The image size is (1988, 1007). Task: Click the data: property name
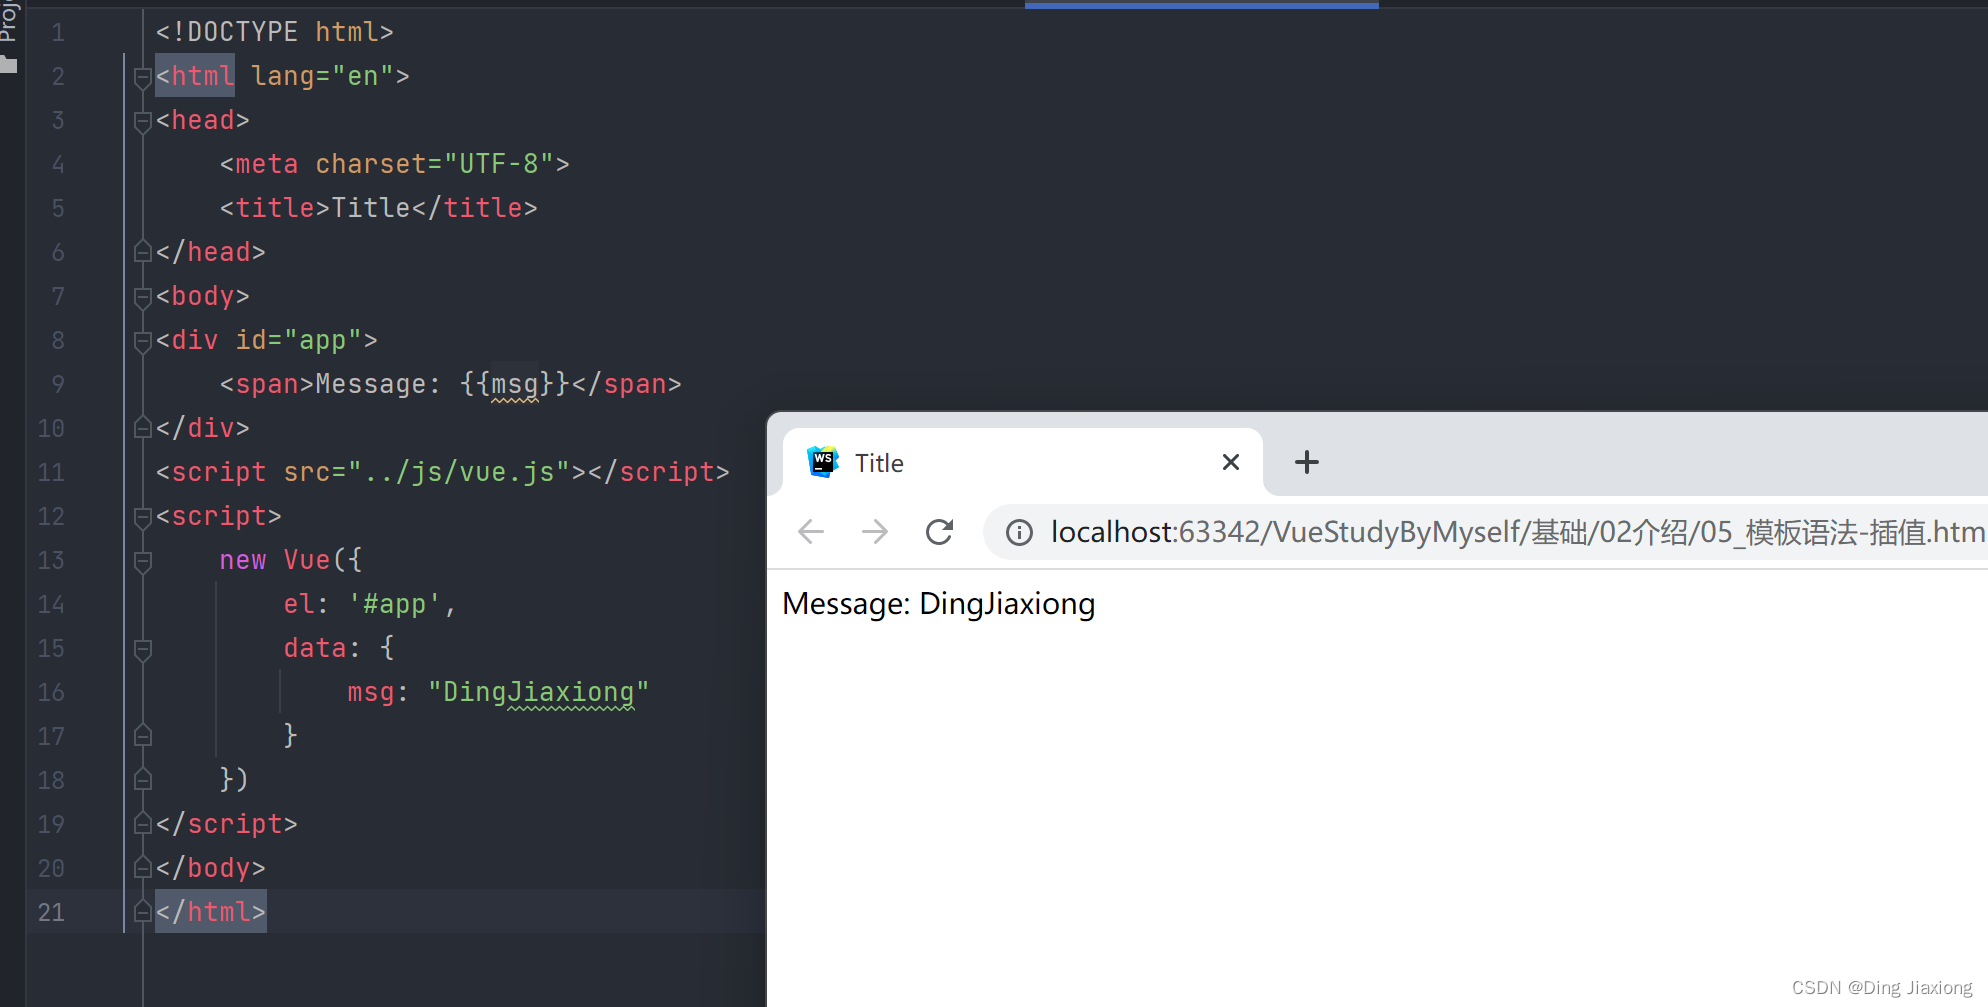(x=315, y=649)
